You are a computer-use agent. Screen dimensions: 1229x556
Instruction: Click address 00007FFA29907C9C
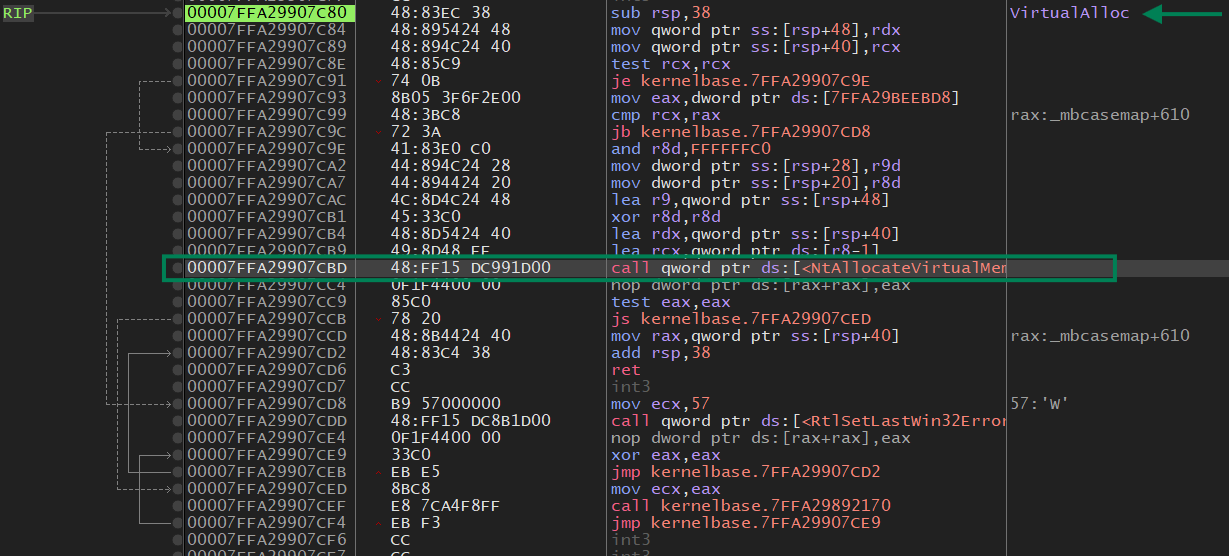click(x=267, y=132)
